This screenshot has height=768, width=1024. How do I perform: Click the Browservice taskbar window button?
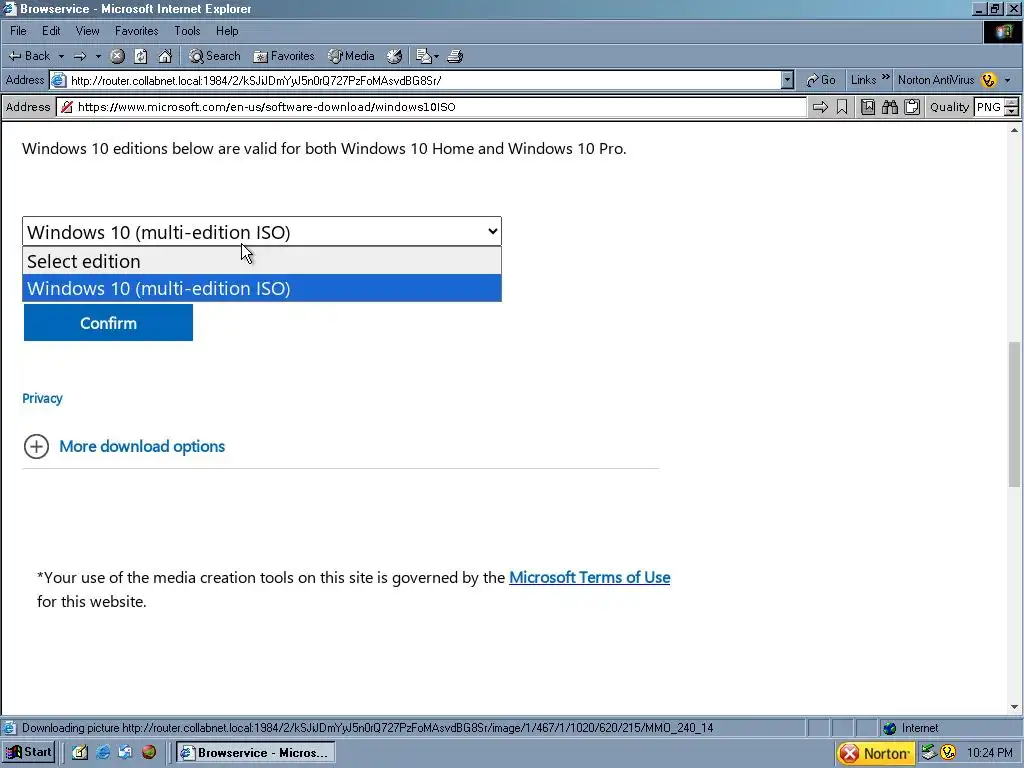click(x=256, y=752)
